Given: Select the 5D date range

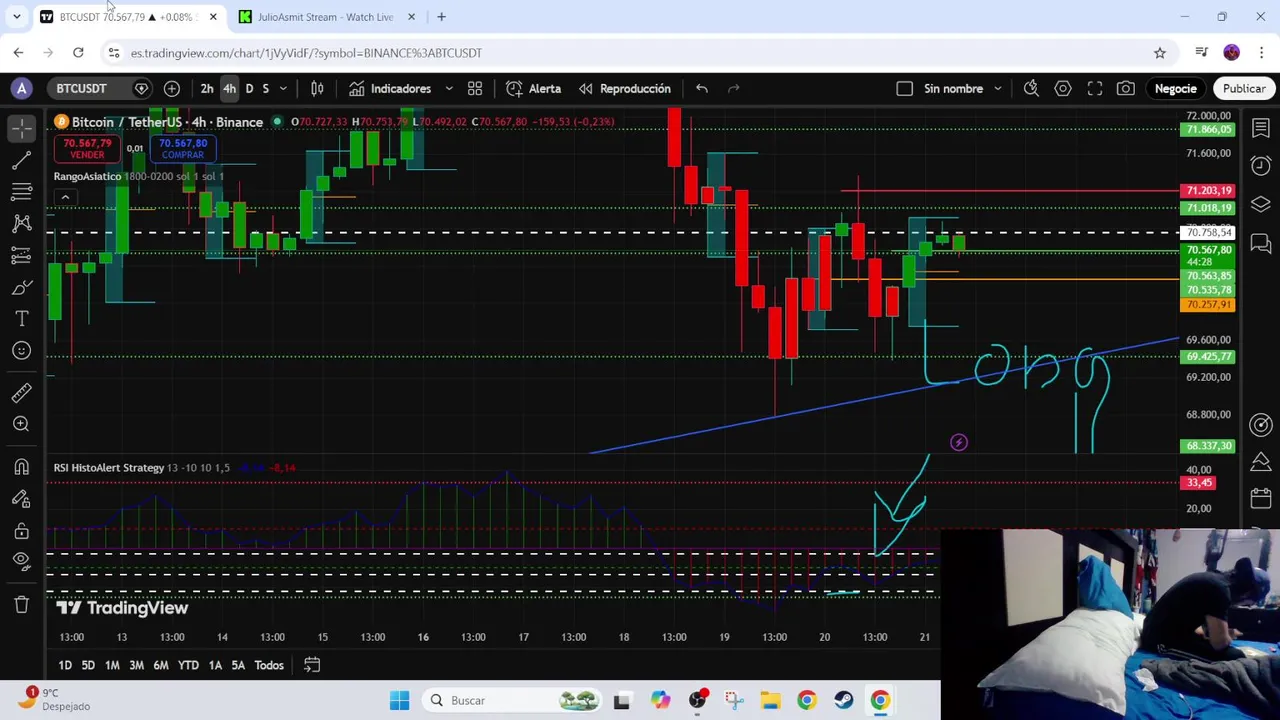Looking at the screenshot, I should click(88, 665).
